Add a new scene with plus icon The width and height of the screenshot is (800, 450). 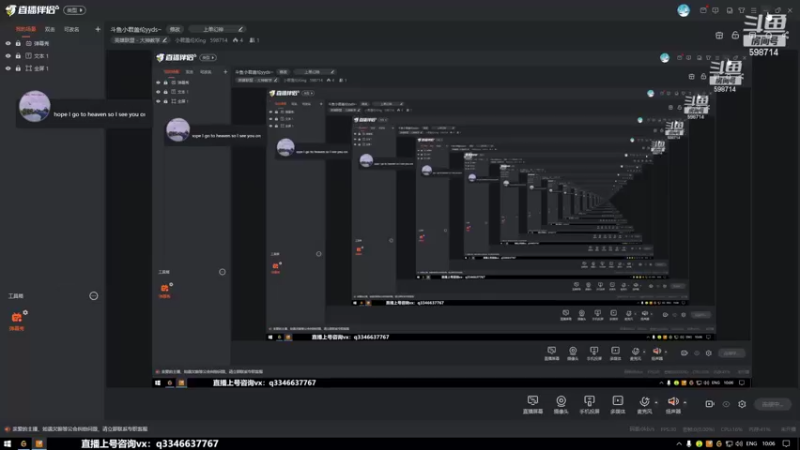pos(97,29)
